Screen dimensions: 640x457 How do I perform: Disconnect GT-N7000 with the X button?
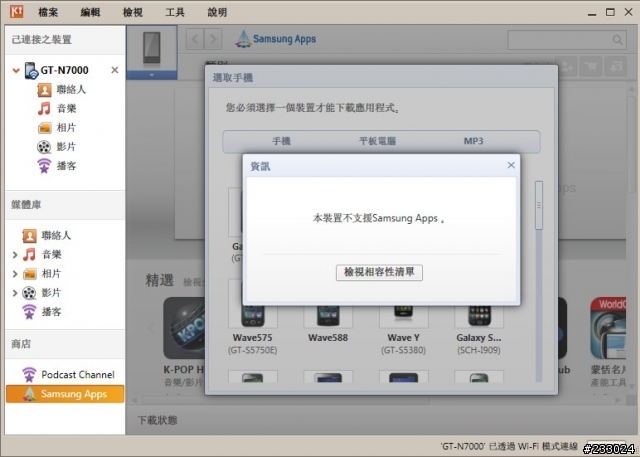coord(115,70)
